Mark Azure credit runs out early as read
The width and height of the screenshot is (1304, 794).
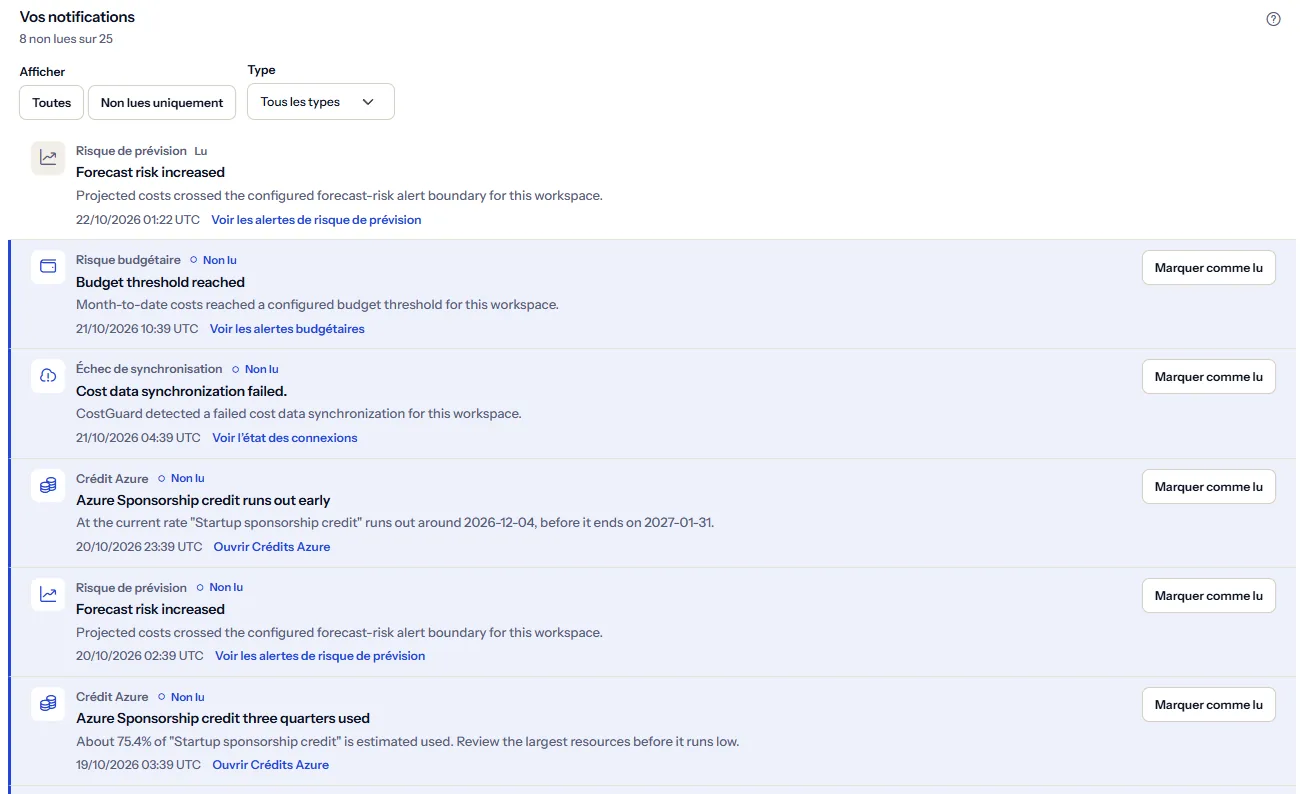tap(1208, 487)
